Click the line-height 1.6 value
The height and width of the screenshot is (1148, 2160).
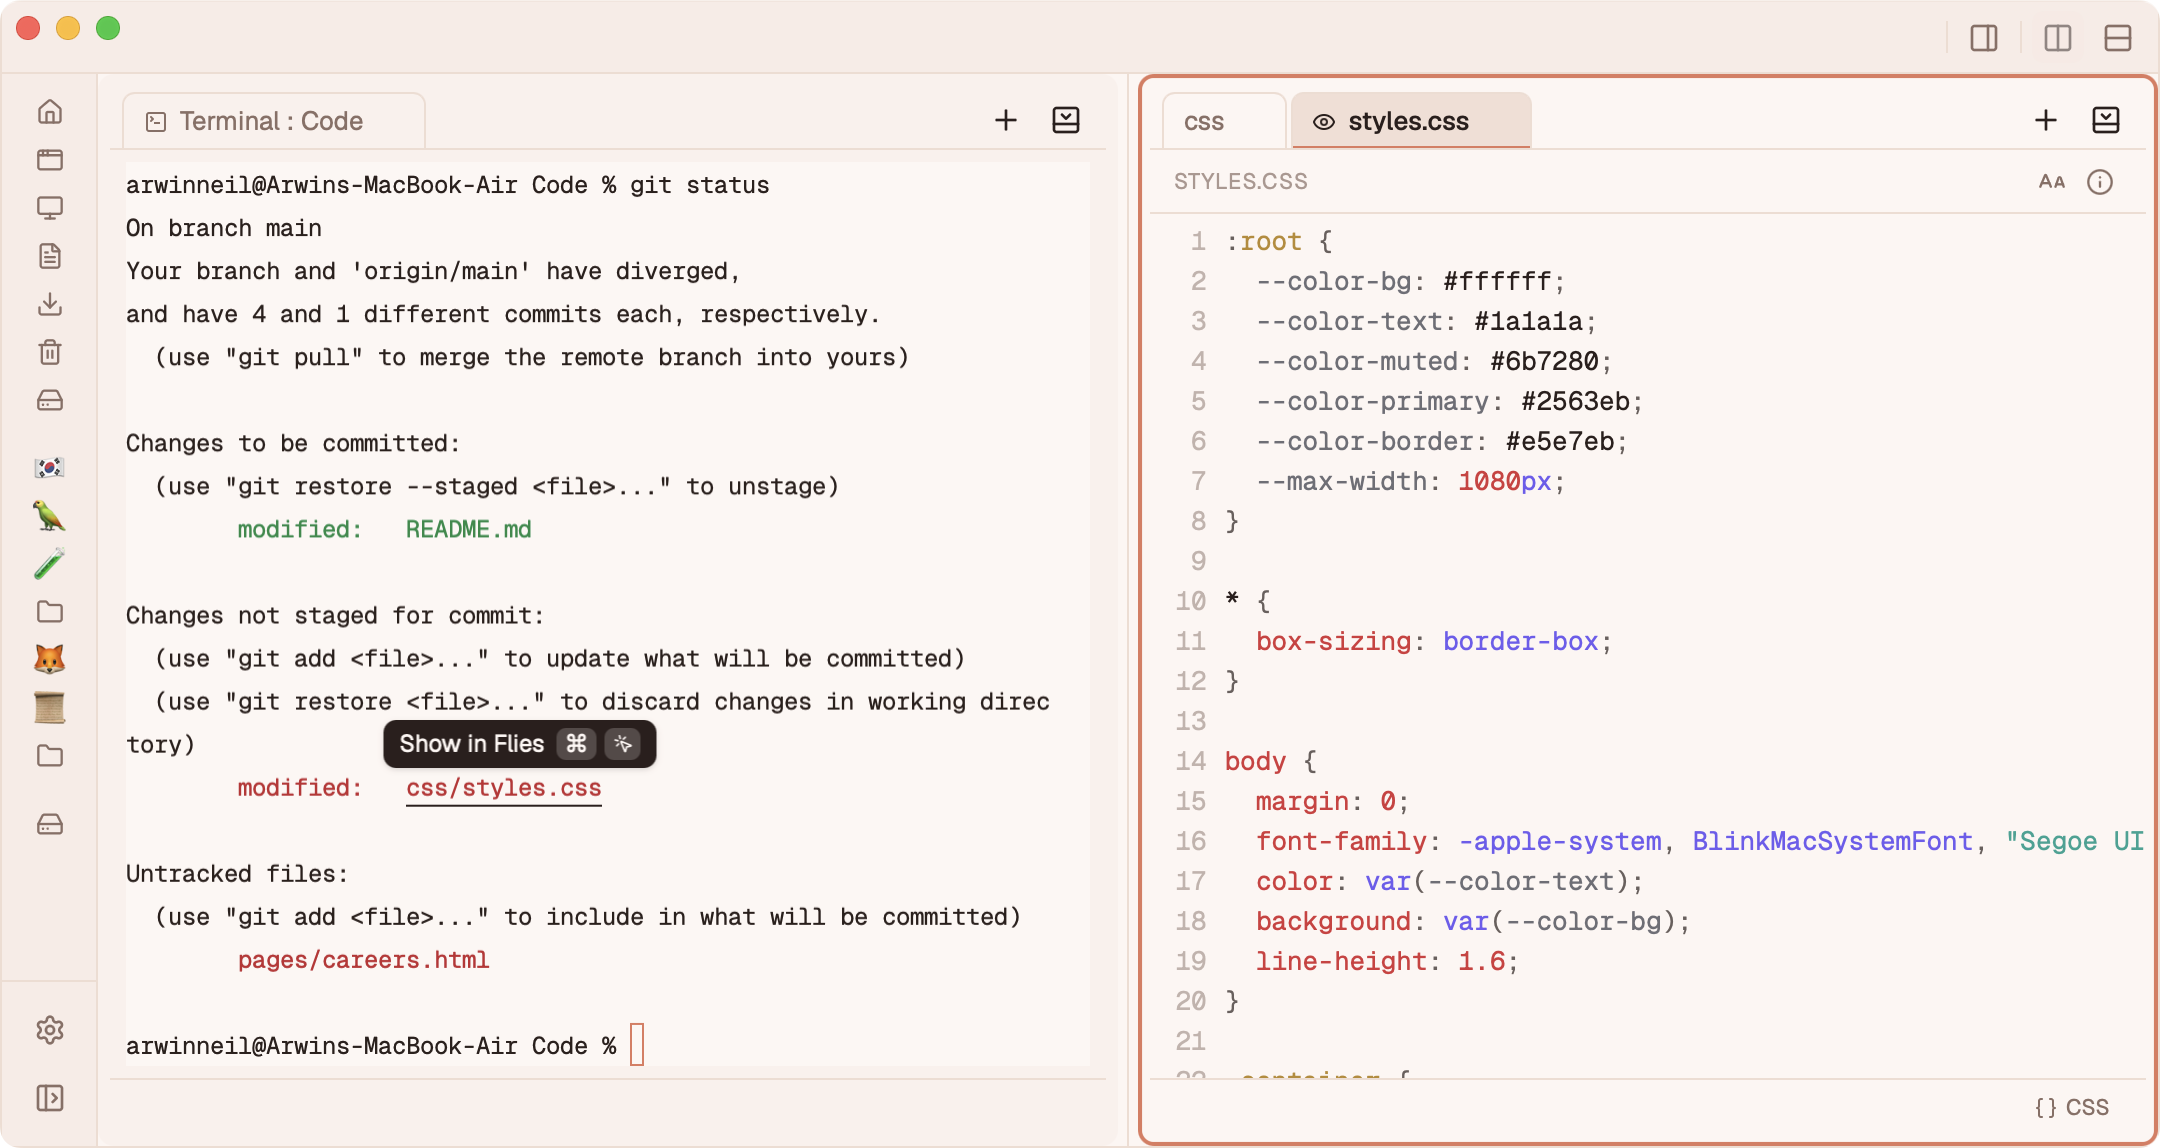coord(1481,961)
